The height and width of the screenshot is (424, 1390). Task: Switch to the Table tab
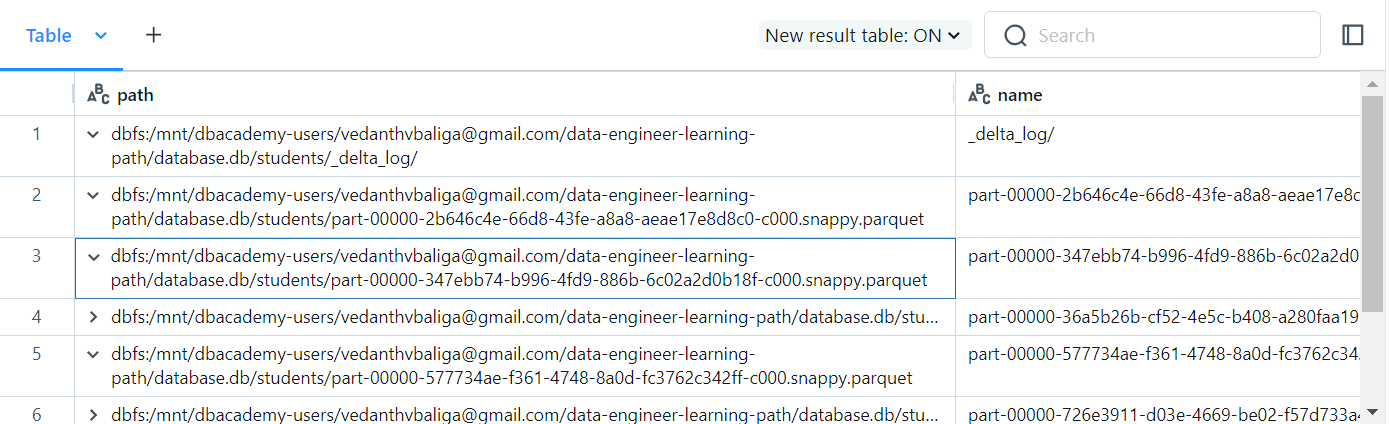pyautogui.click(x=49, y=35)
